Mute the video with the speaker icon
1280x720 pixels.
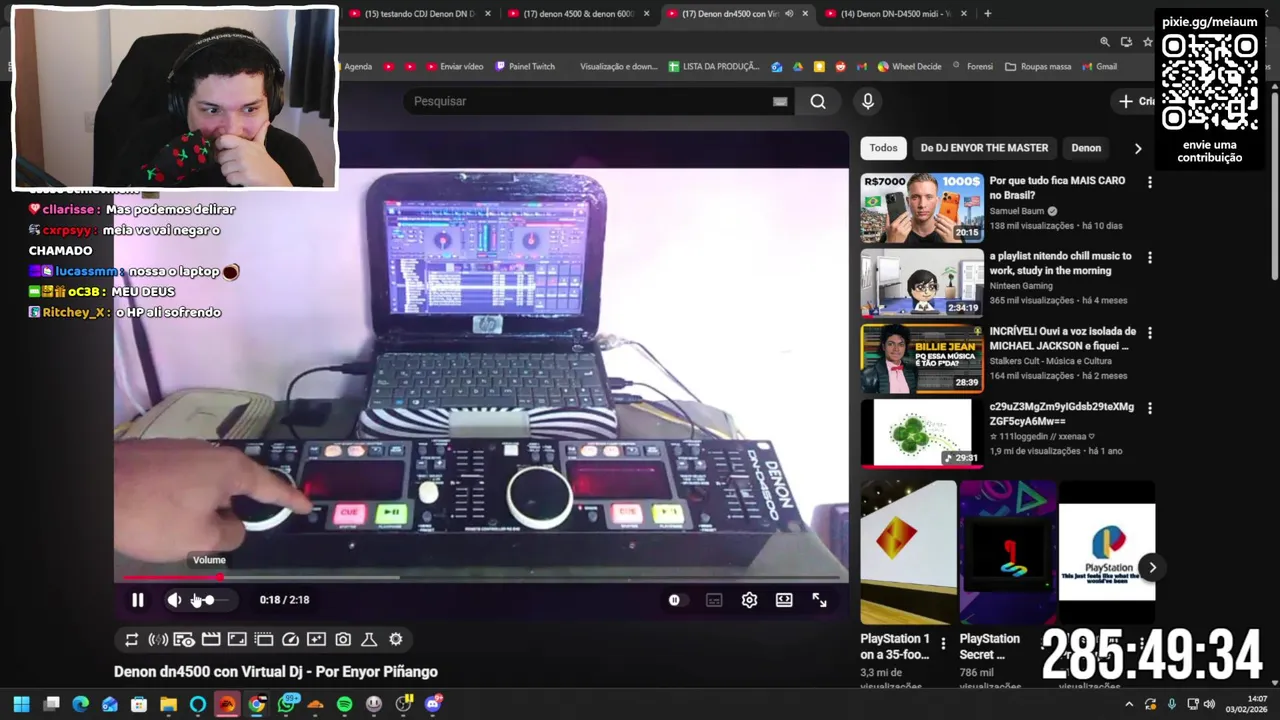(x=174, y=600)
